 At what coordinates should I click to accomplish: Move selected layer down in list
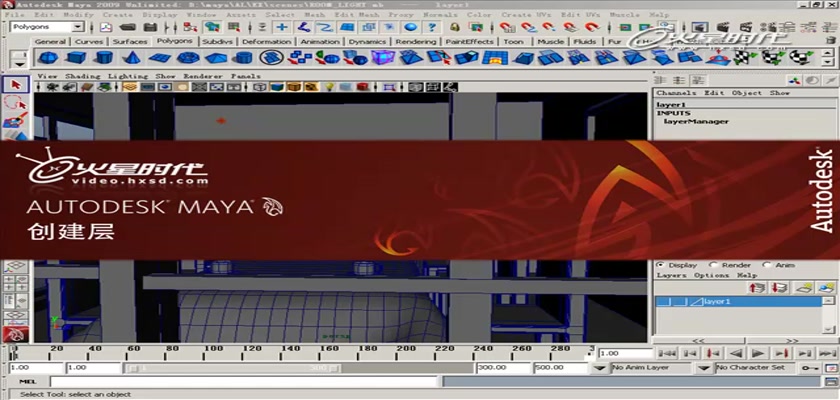click(x=779, y=288)
